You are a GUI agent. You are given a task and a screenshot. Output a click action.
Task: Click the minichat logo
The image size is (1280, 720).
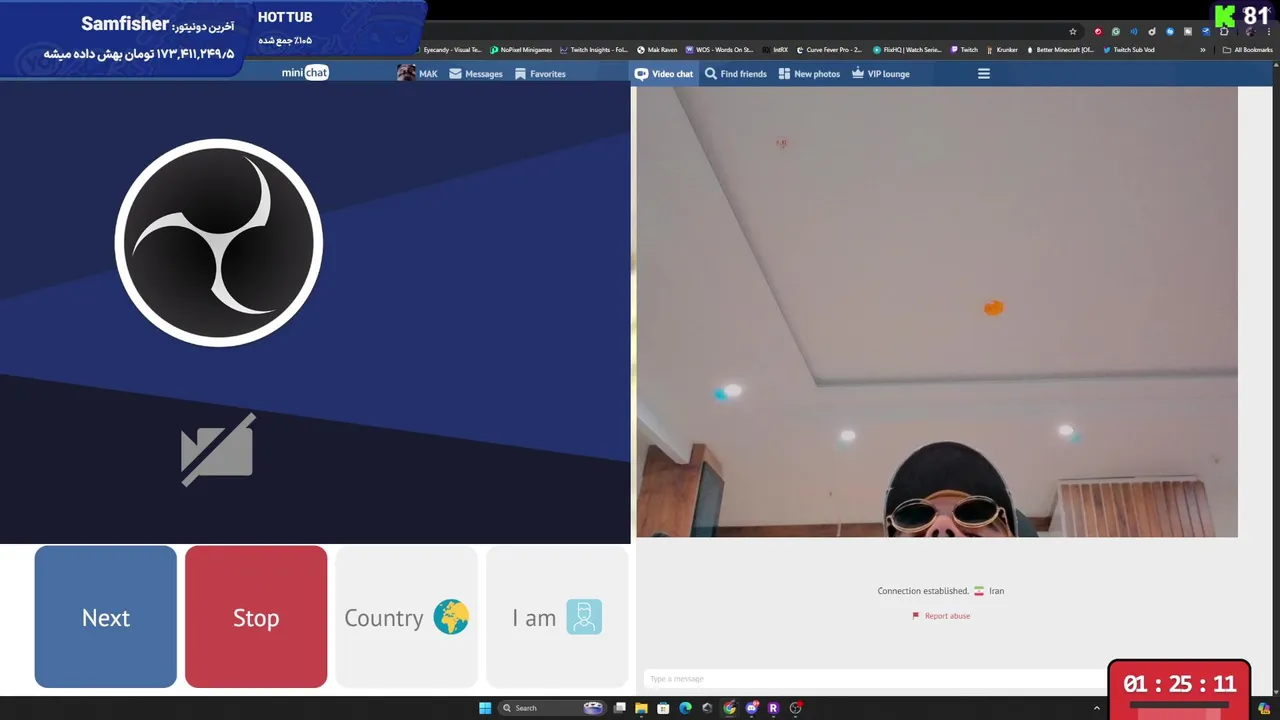305,73
